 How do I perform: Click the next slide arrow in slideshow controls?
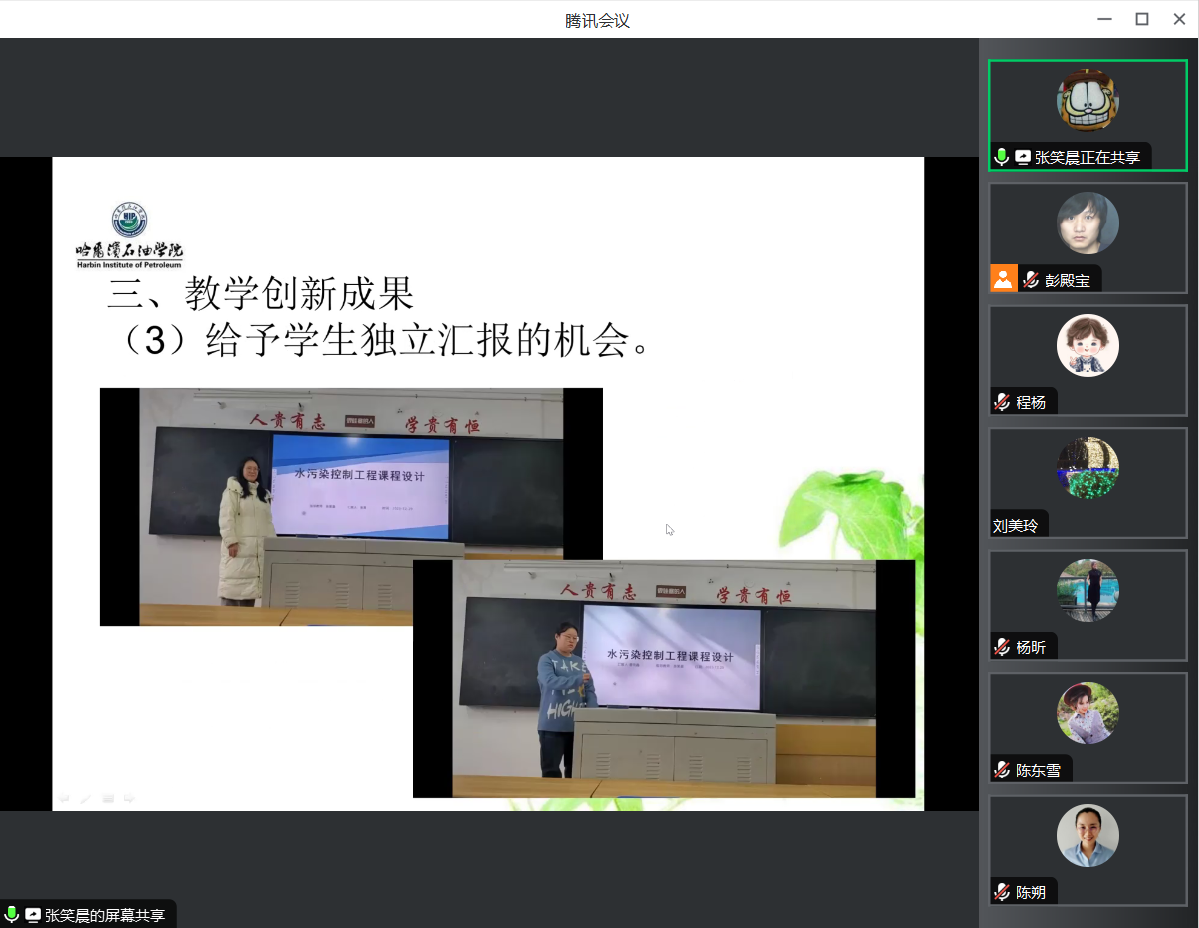click(x=129, y=798)
